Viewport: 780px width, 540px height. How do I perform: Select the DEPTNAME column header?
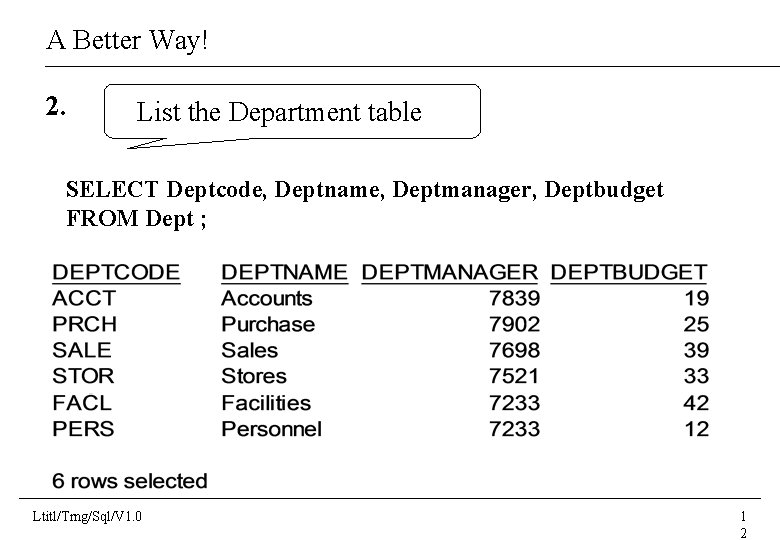coord(284,272)
